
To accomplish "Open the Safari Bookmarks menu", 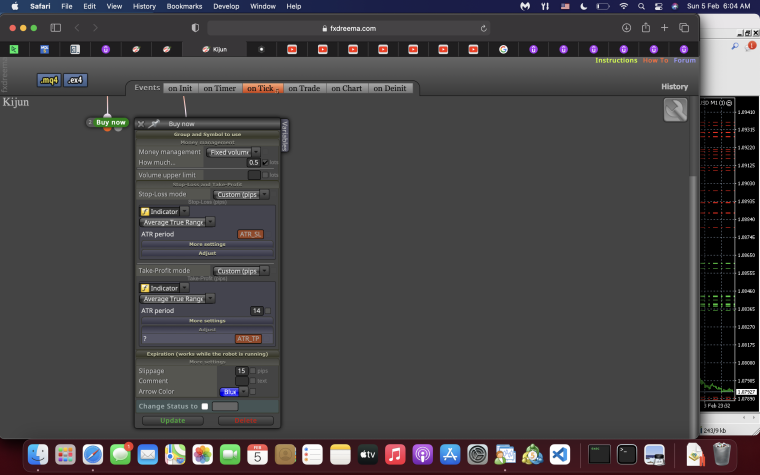I will tap(184, 6).
